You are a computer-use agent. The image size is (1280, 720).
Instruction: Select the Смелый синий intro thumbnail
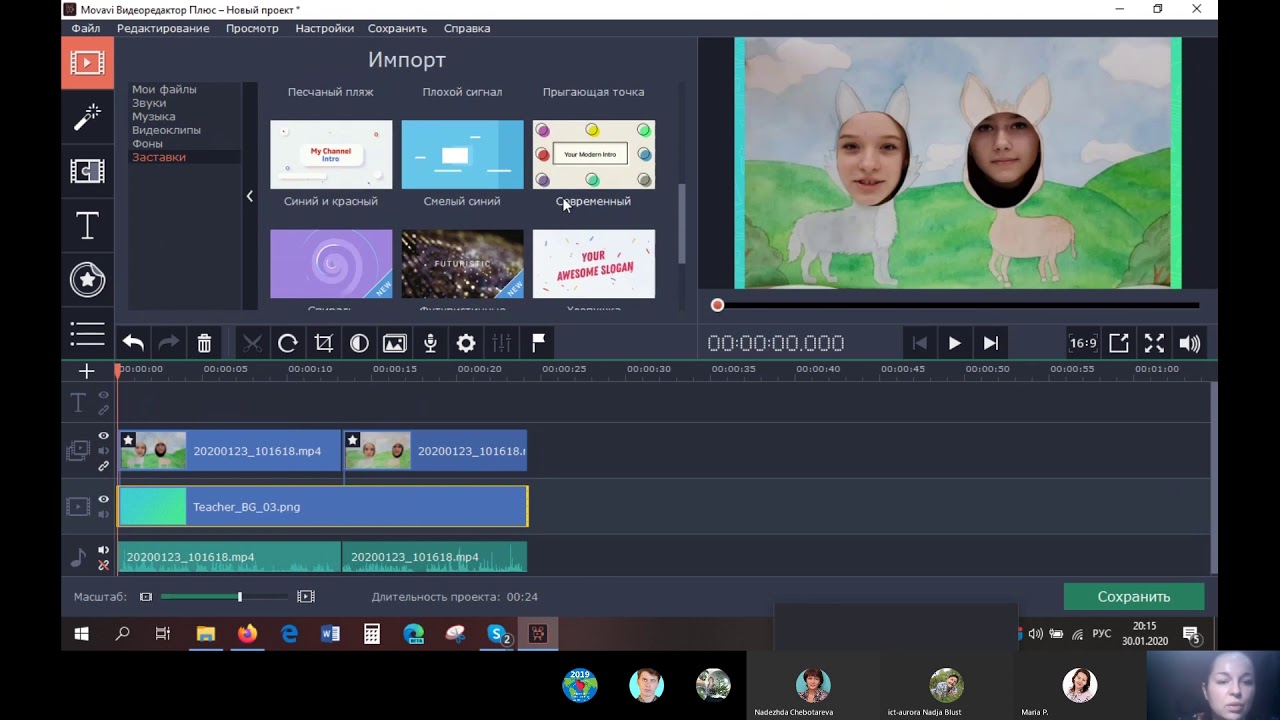[462, 154]
